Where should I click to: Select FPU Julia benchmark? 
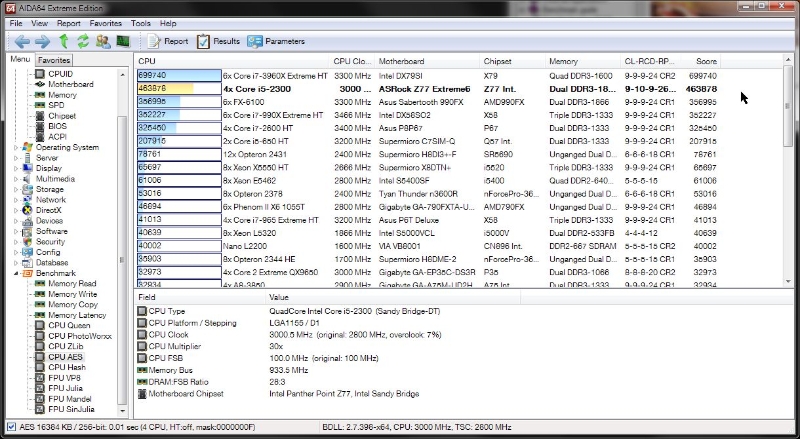[65, 388]
